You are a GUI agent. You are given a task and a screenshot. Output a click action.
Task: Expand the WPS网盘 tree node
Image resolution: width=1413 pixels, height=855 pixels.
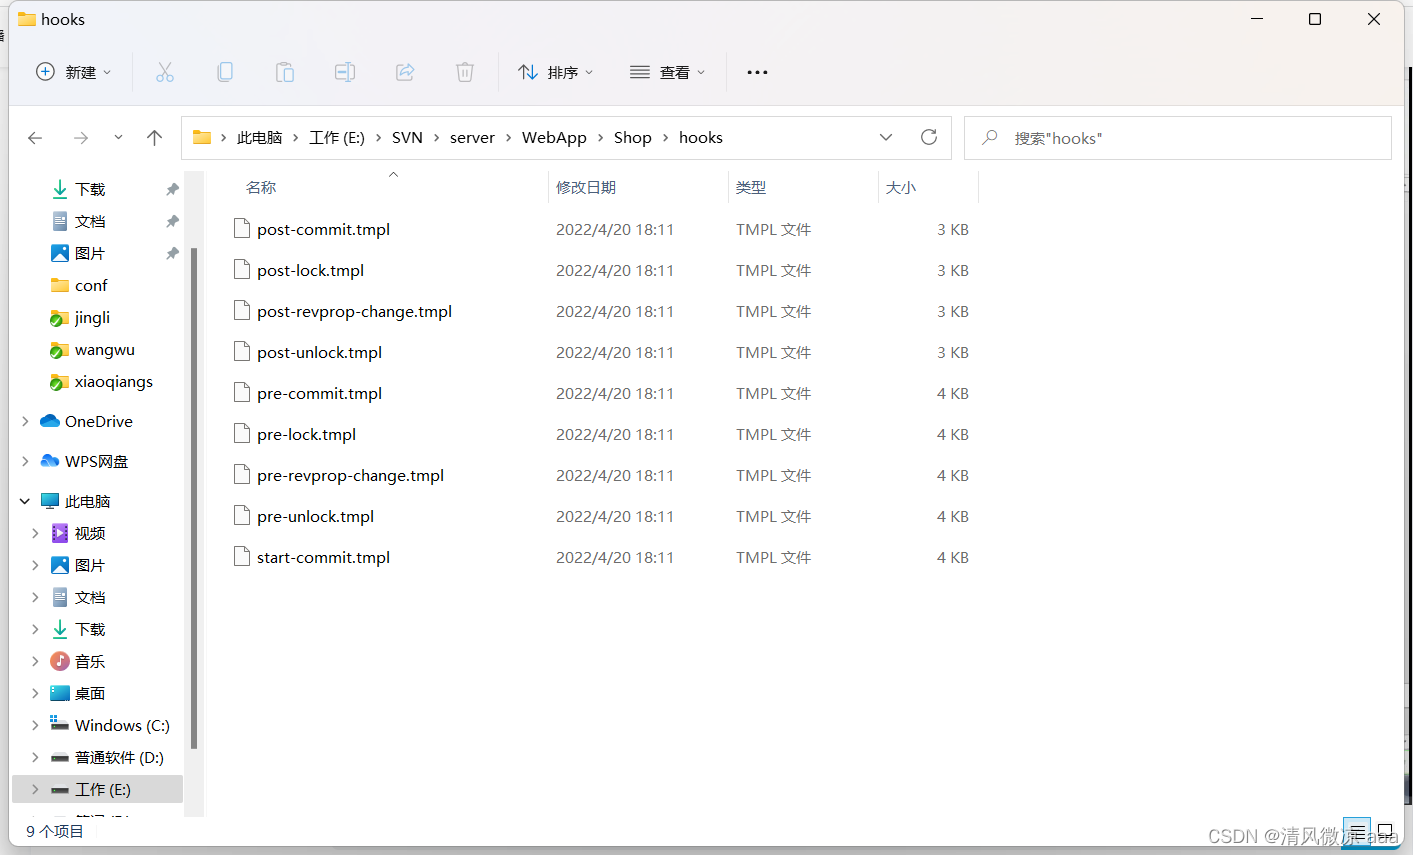25,461
